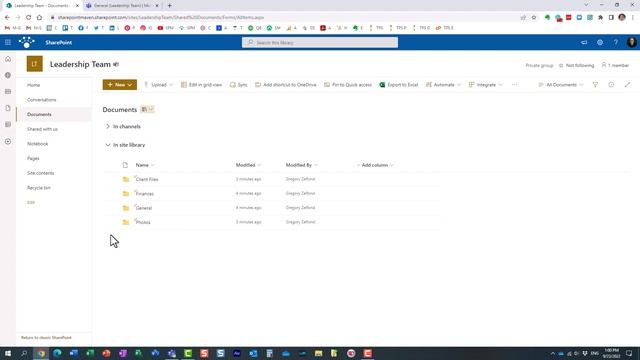640x360 pixels.
Task: Open the All Documents view dropdown
Action: pyautogui.click(x=561, y=85)
